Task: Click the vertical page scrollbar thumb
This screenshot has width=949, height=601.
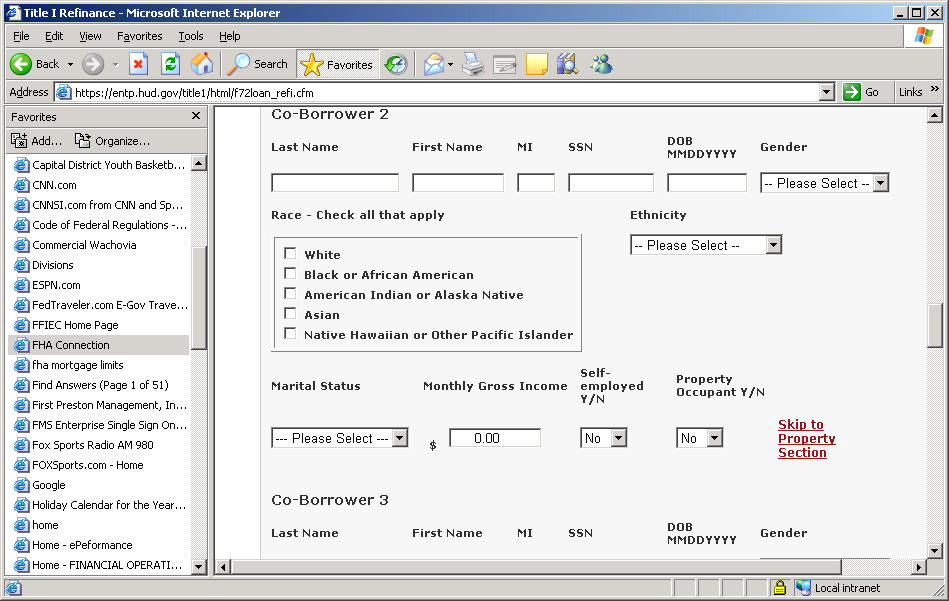Action: pyautogui.click(x=935, y=324)
